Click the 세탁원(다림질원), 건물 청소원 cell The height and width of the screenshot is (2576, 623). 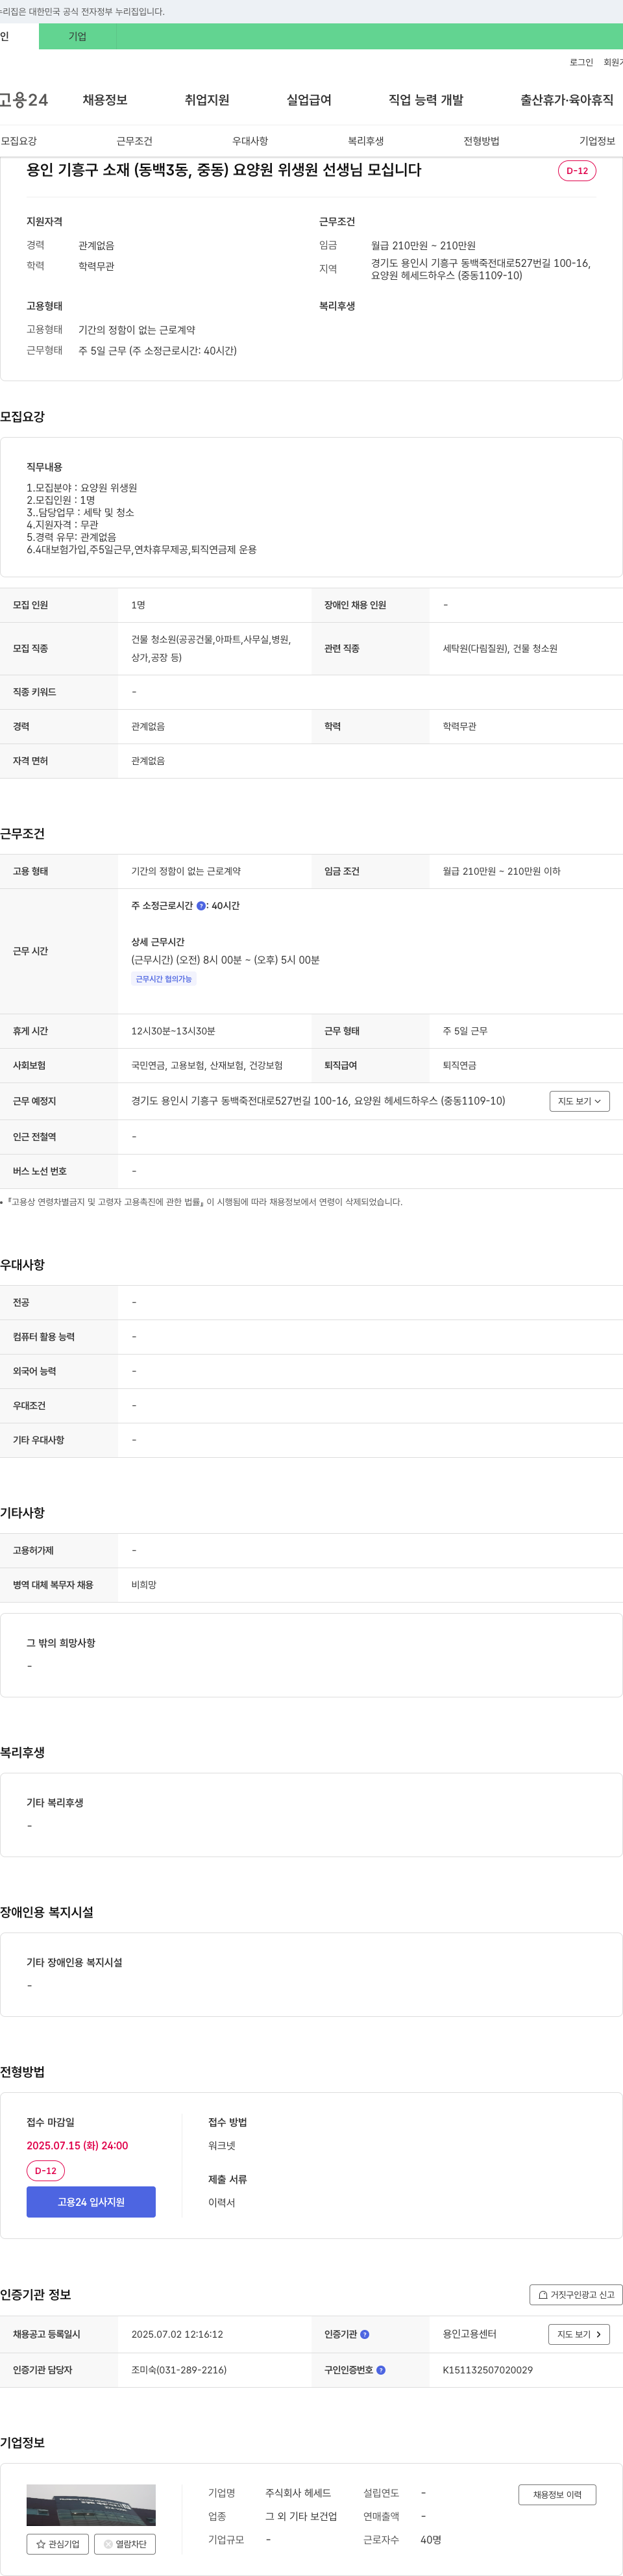(500, 649)
